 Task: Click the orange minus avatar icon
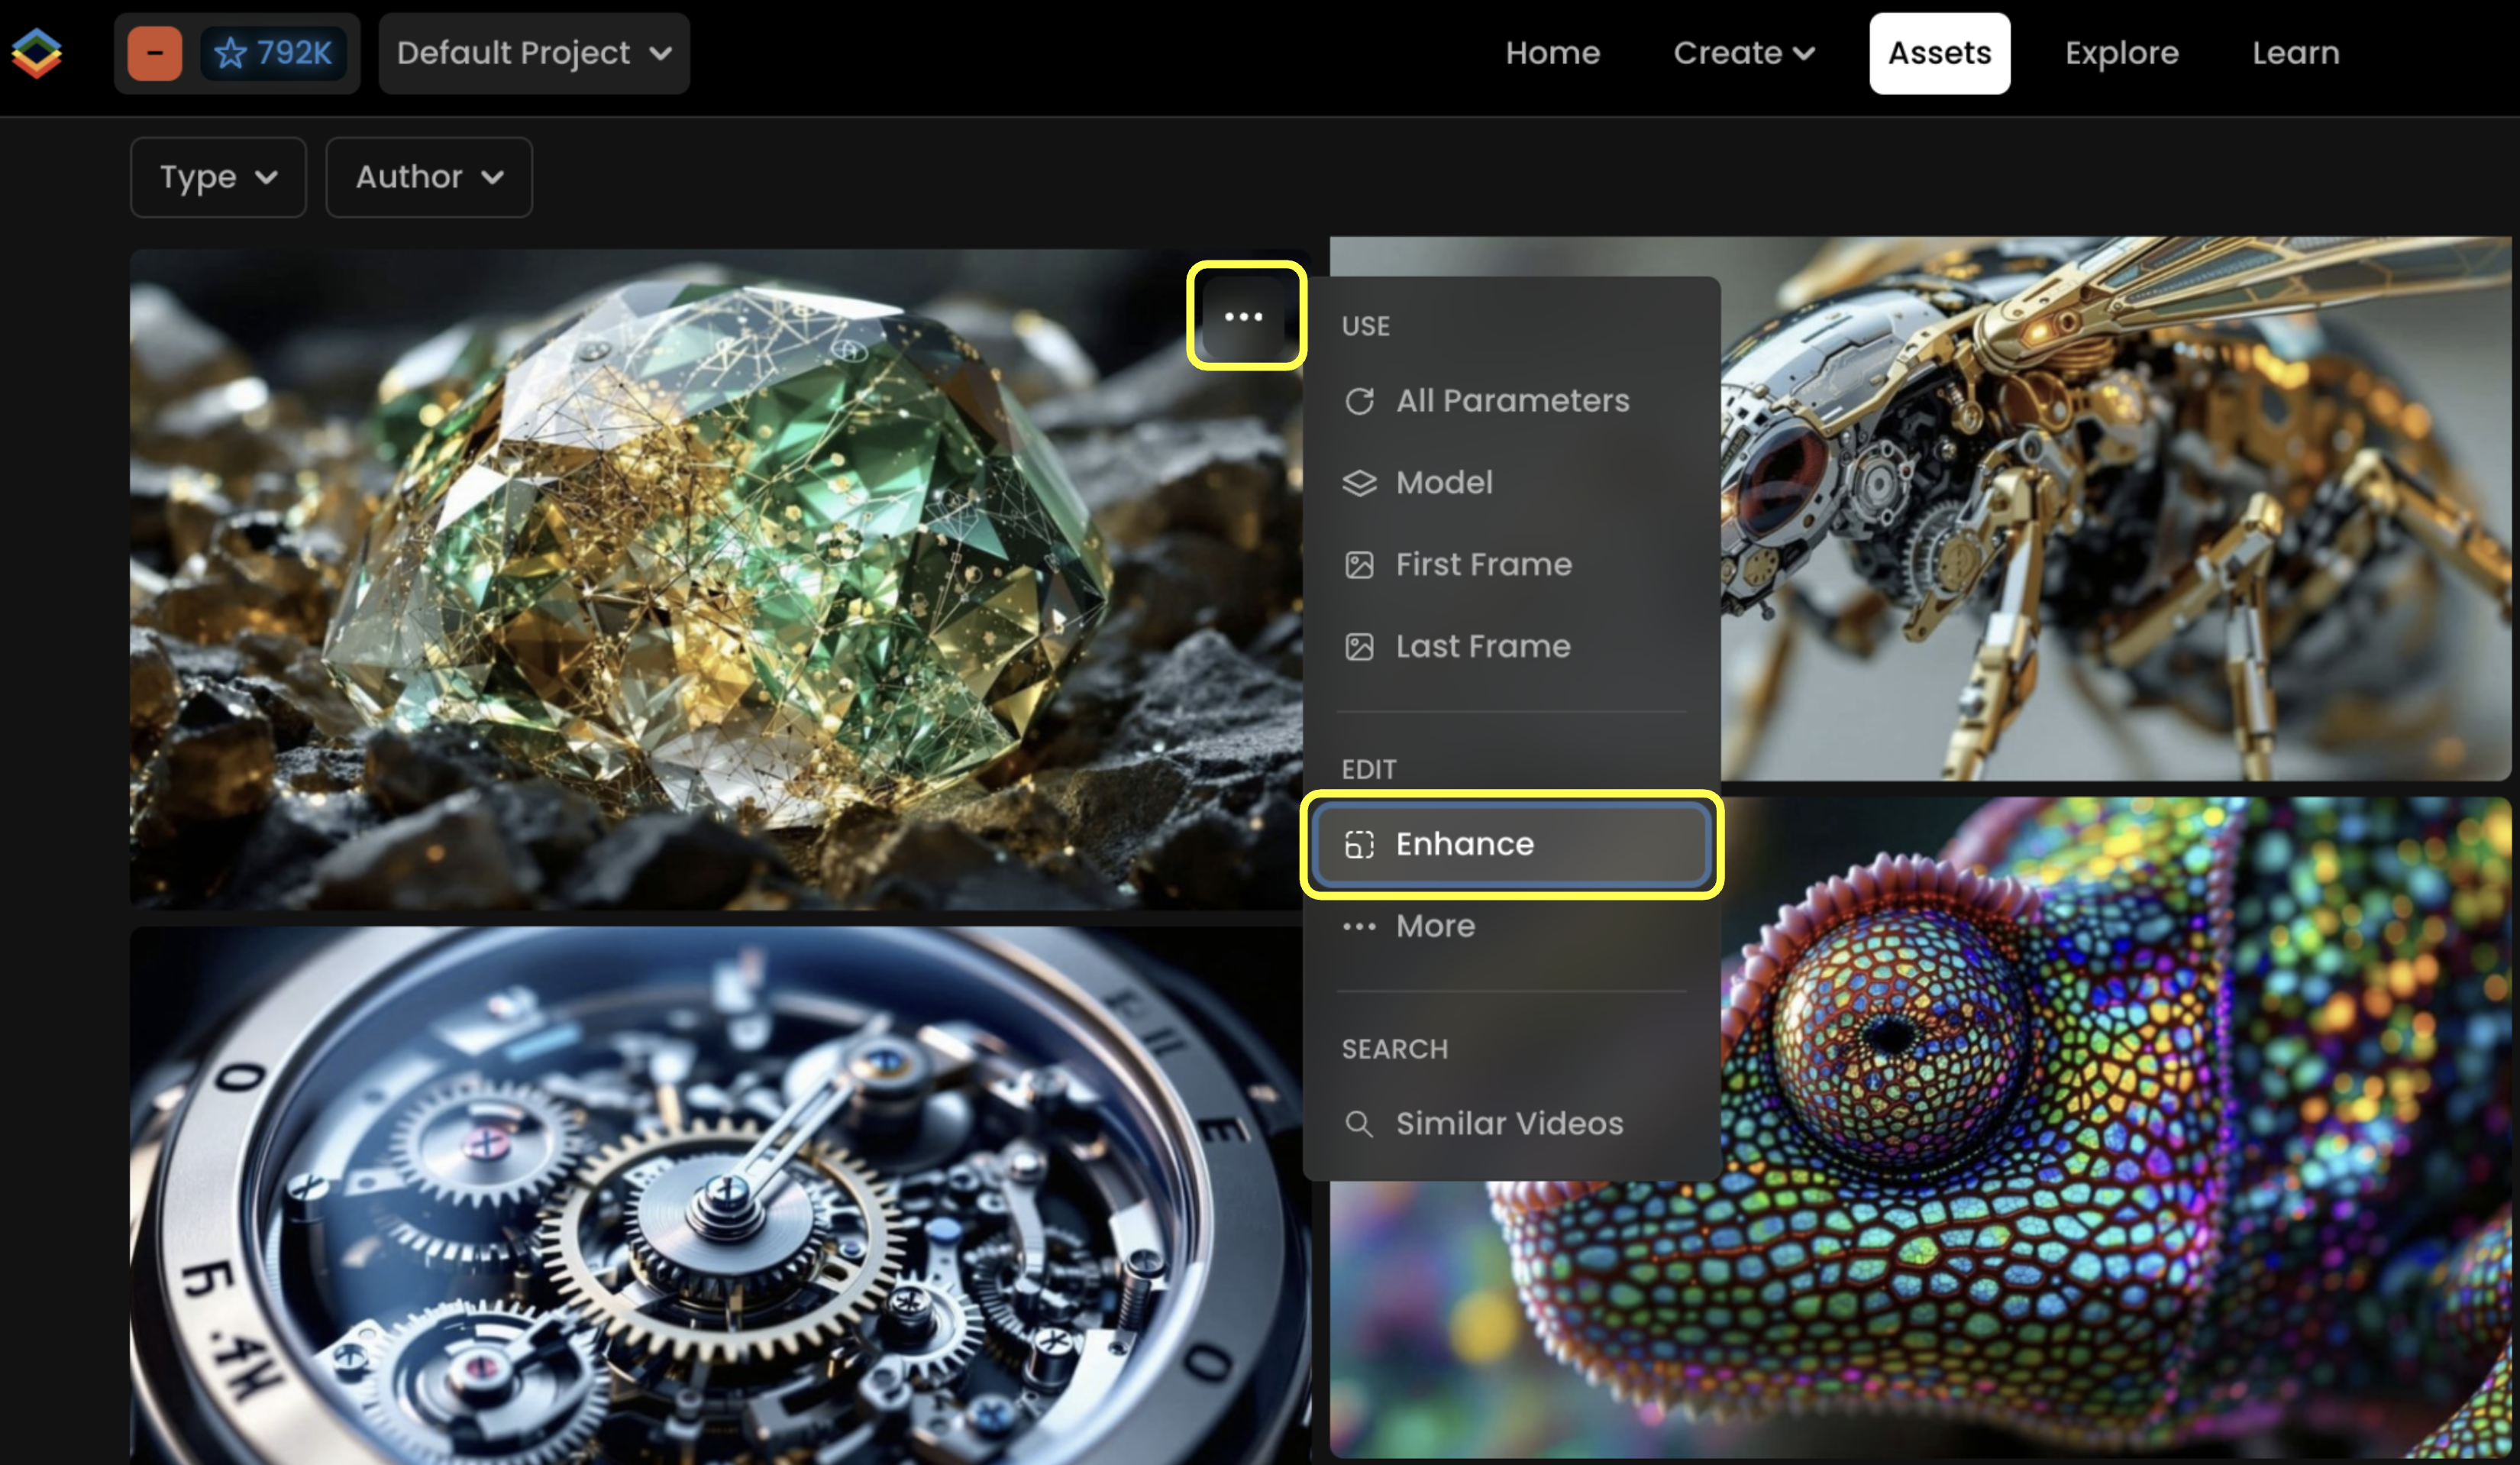point(155,53)
